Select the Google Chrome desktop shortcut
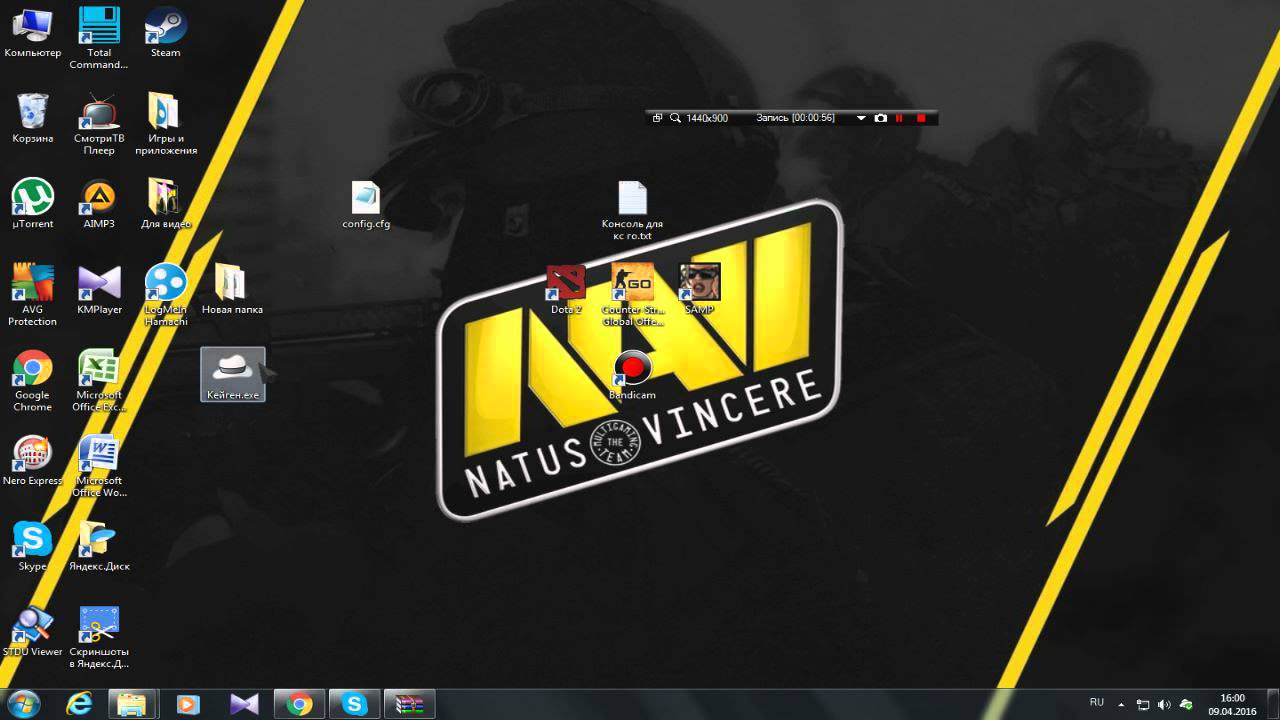 tap(32, 381)
